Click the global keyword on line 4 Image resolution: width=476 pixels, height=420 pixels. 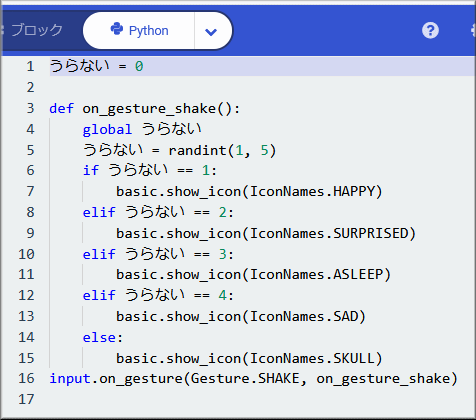(x=107, y=129)
